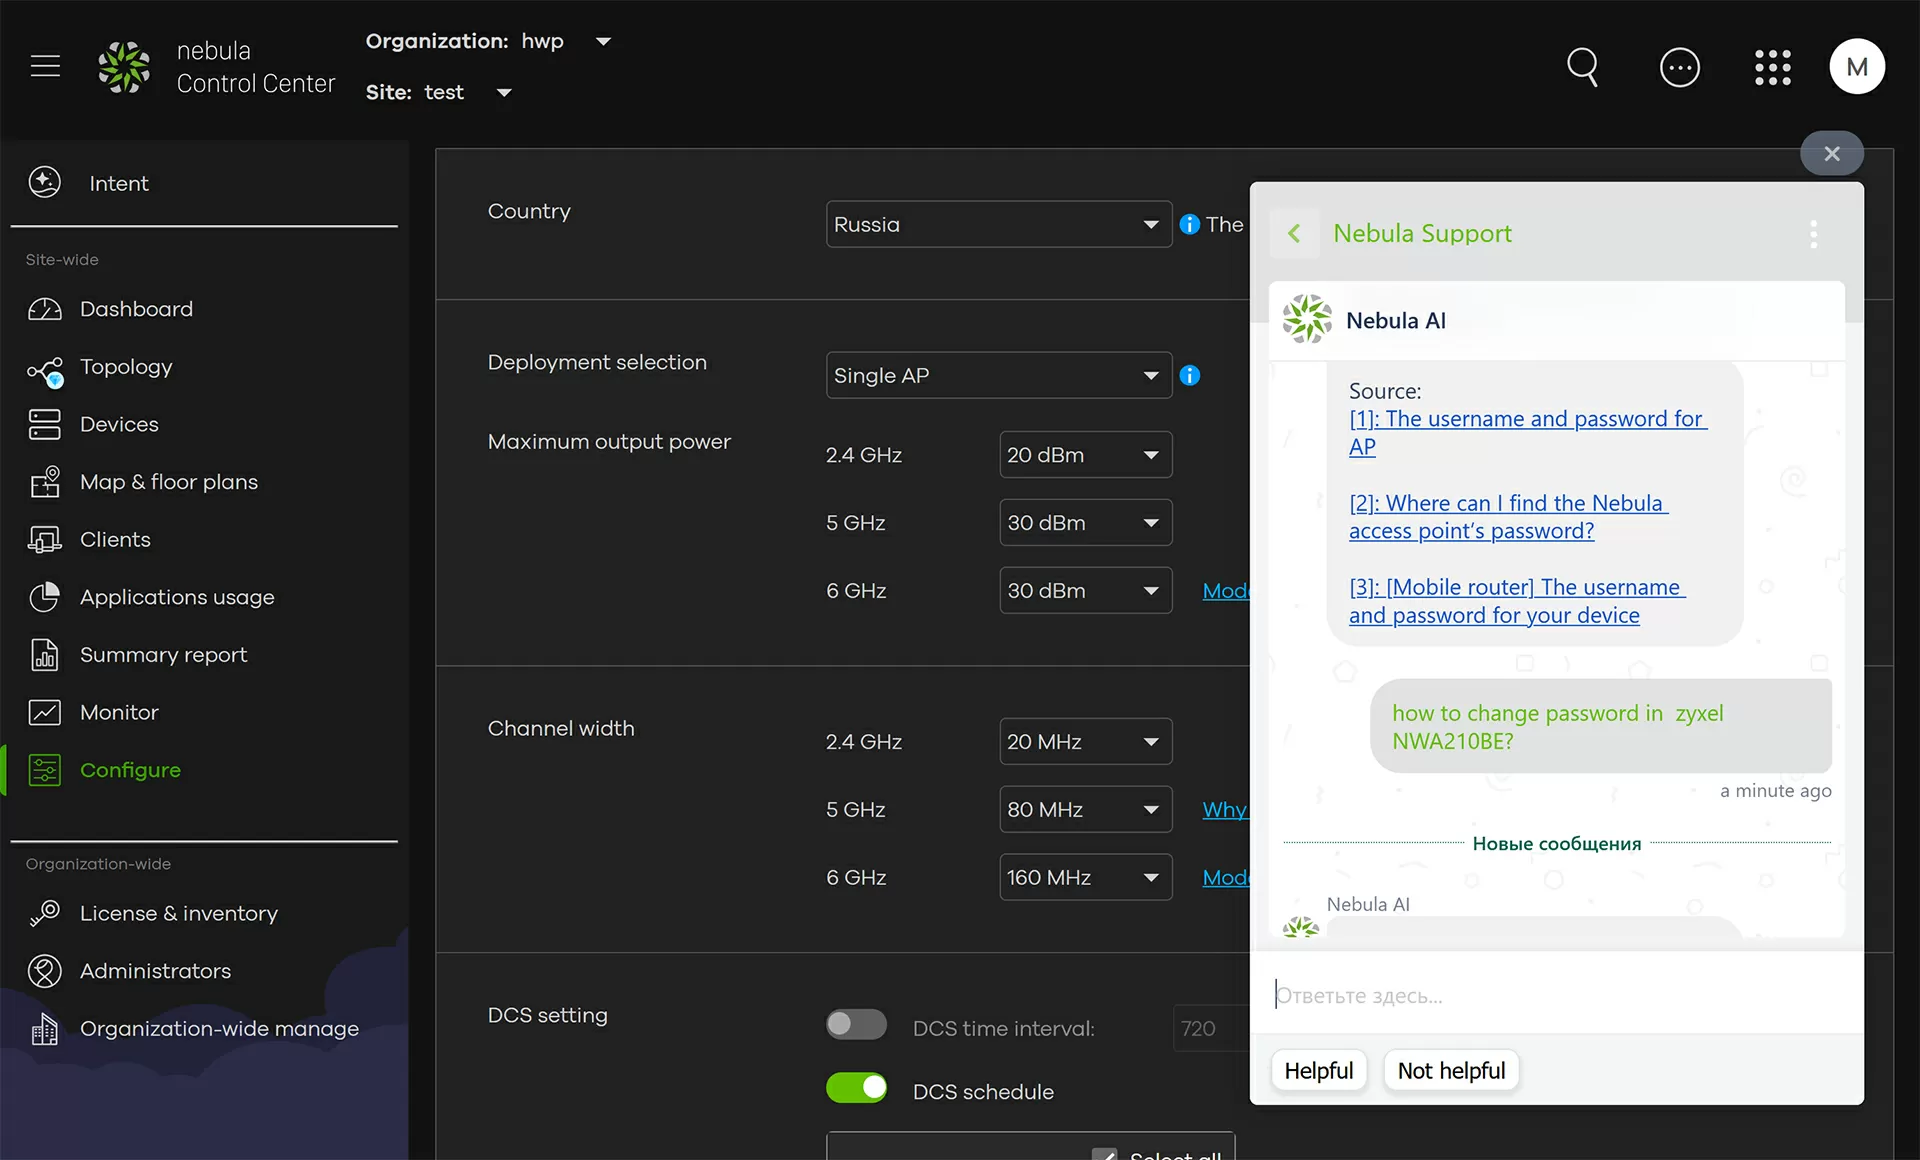Open 5 GHz output power 30 dBm dropdown
This screenshot has height=1160, width=1920.
1086,523
